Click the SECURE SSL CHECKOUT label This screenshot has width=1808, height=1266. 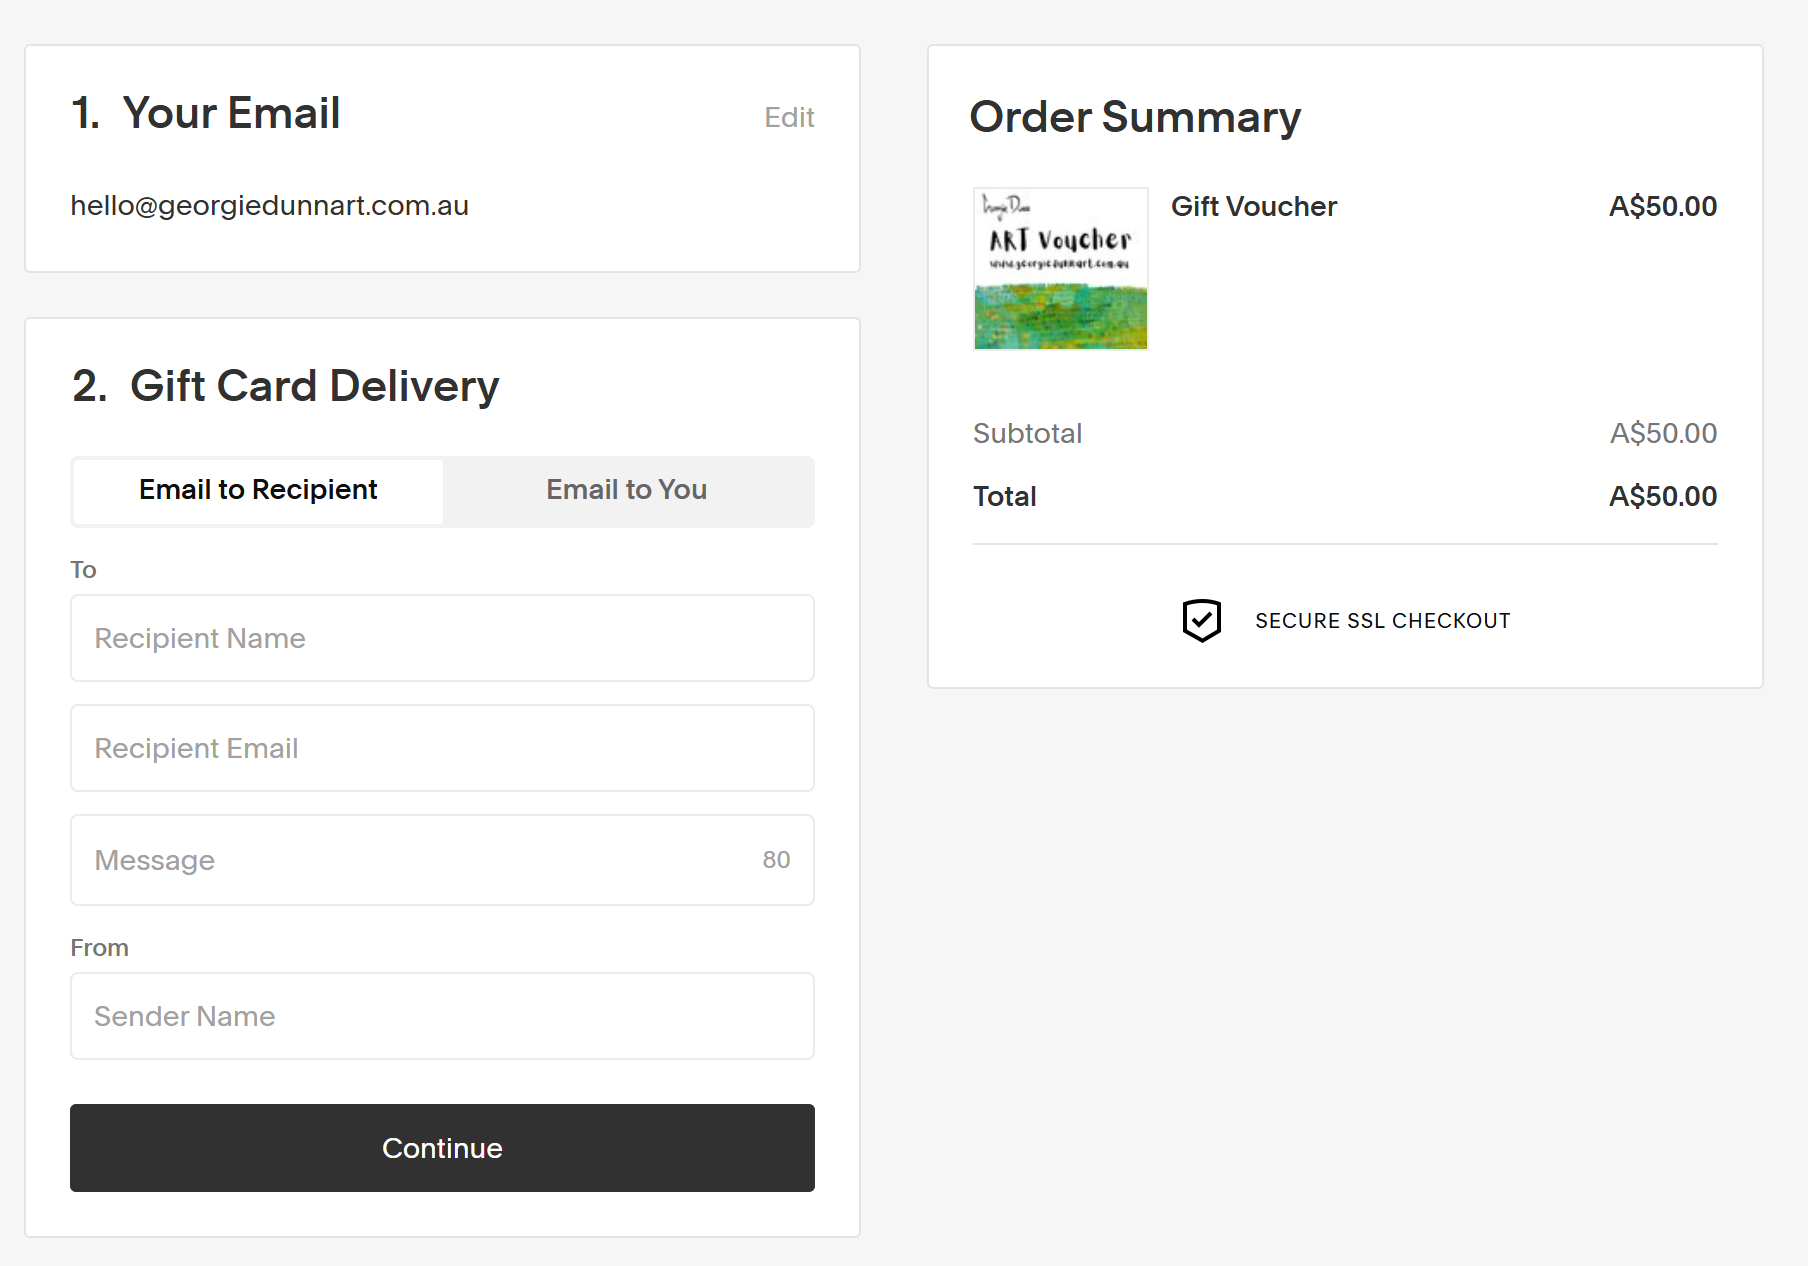(1382, 621)
